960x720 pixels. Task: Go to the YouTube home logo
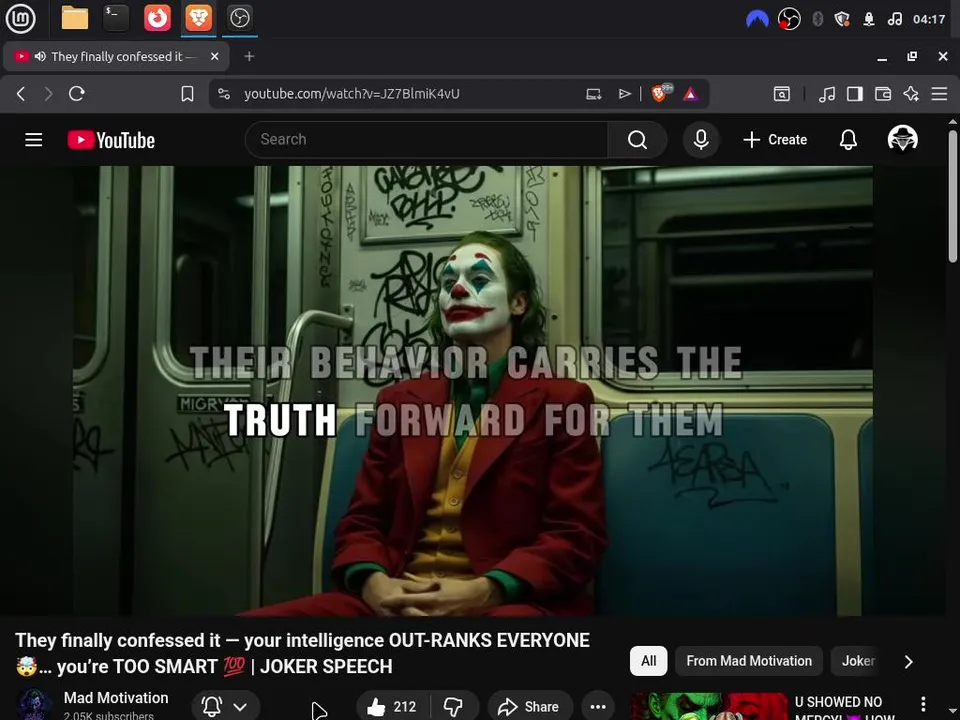tap(111, 140)
